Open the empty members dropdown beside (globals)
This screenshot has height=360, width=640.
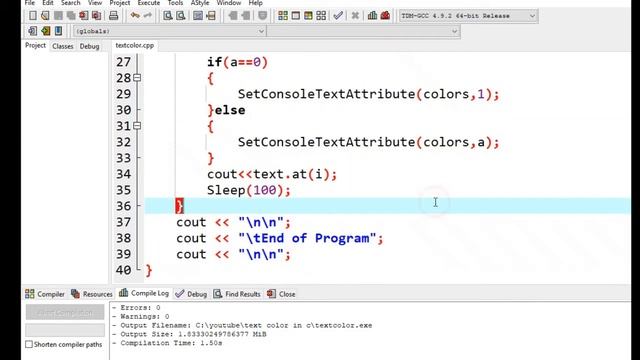[x=363, y=31]
